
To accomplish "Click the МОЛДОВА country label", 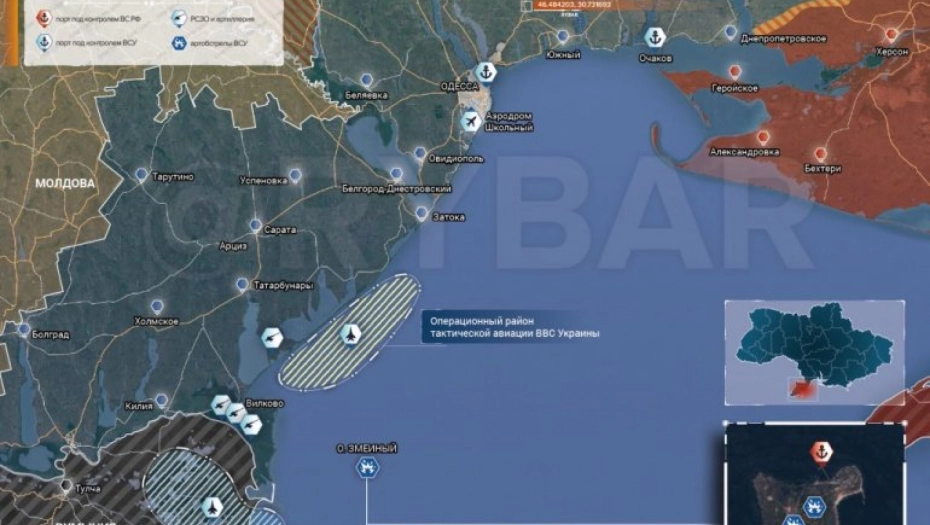I will 64,184.
